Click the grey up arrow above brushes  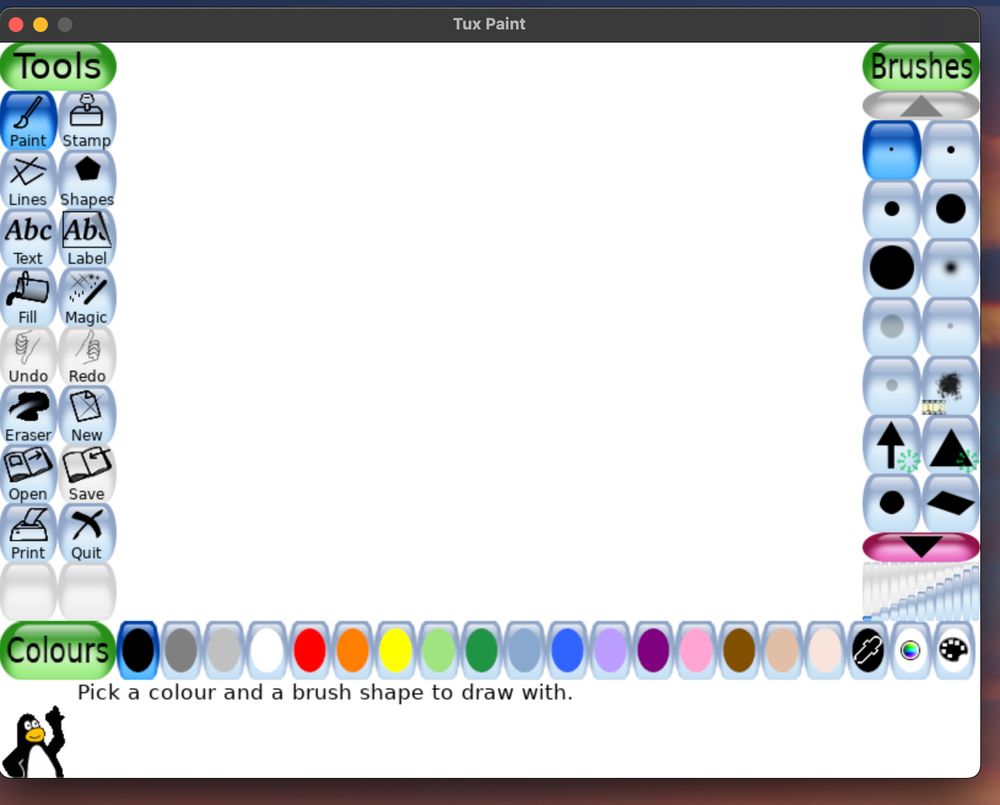921,105
